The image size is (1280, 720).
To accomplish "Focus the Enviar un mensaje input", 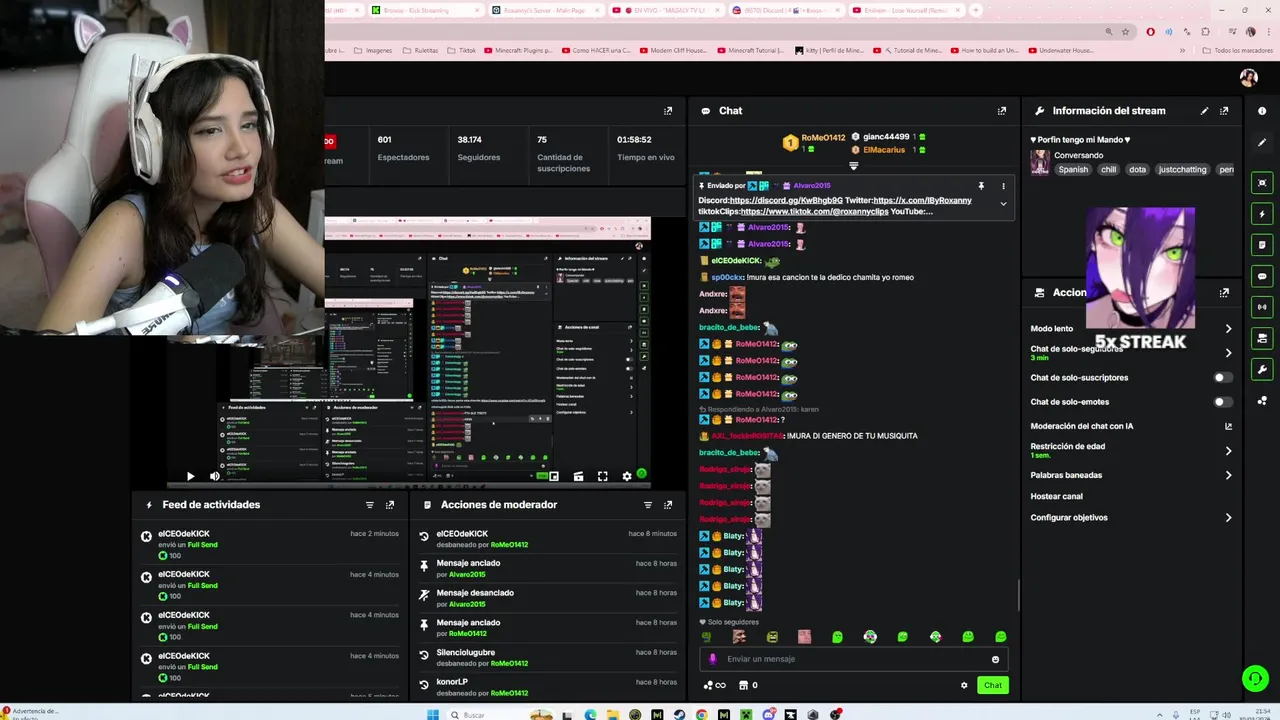I will point(854,659).
